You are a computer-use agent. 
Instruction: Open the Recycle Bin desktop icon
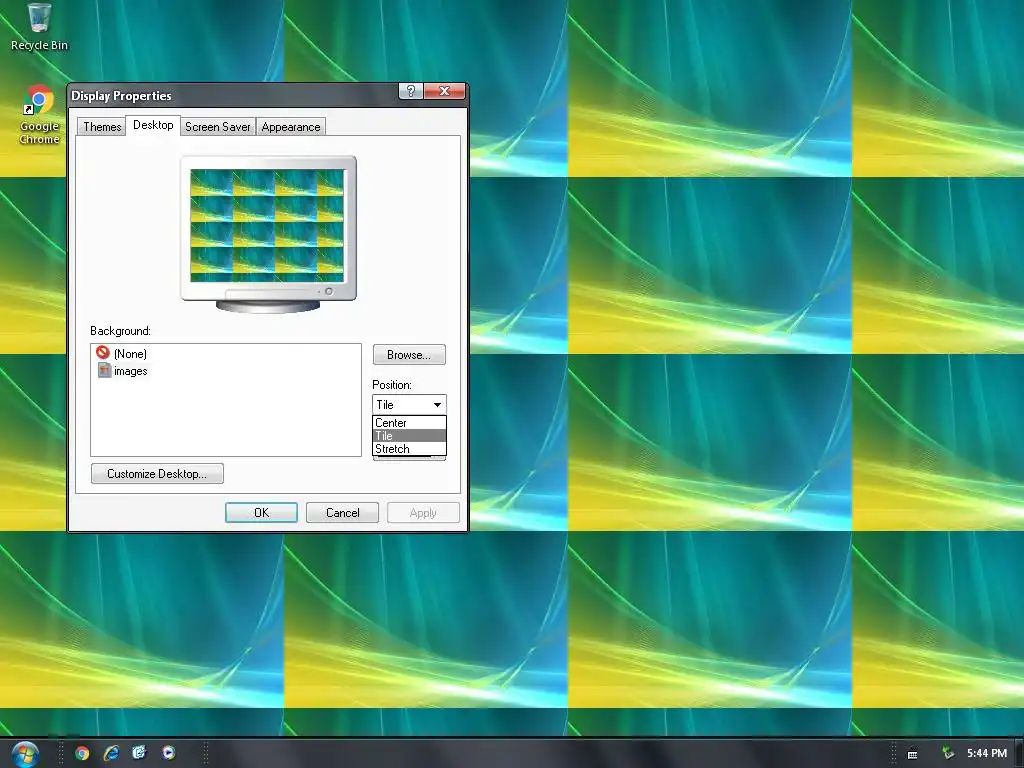pos(39,26)
